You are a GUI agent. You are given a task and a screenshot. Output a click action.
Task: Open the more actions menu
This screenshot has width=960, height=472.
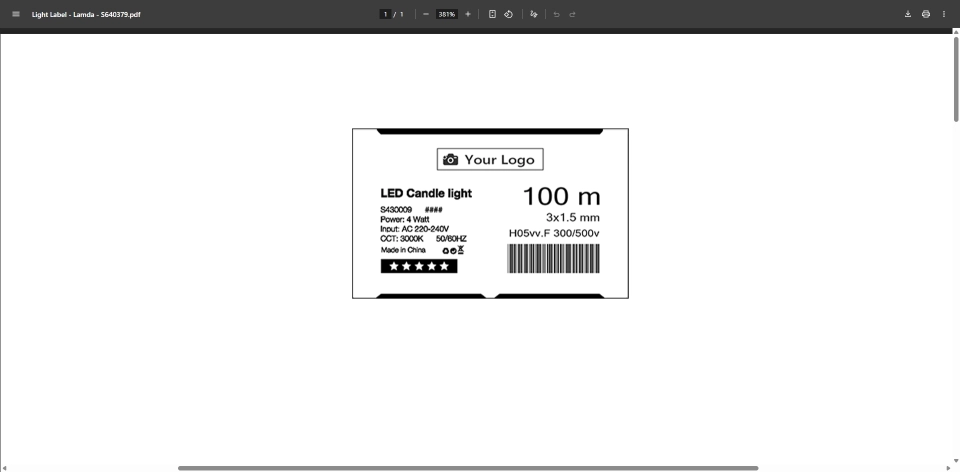coord(943,14)
